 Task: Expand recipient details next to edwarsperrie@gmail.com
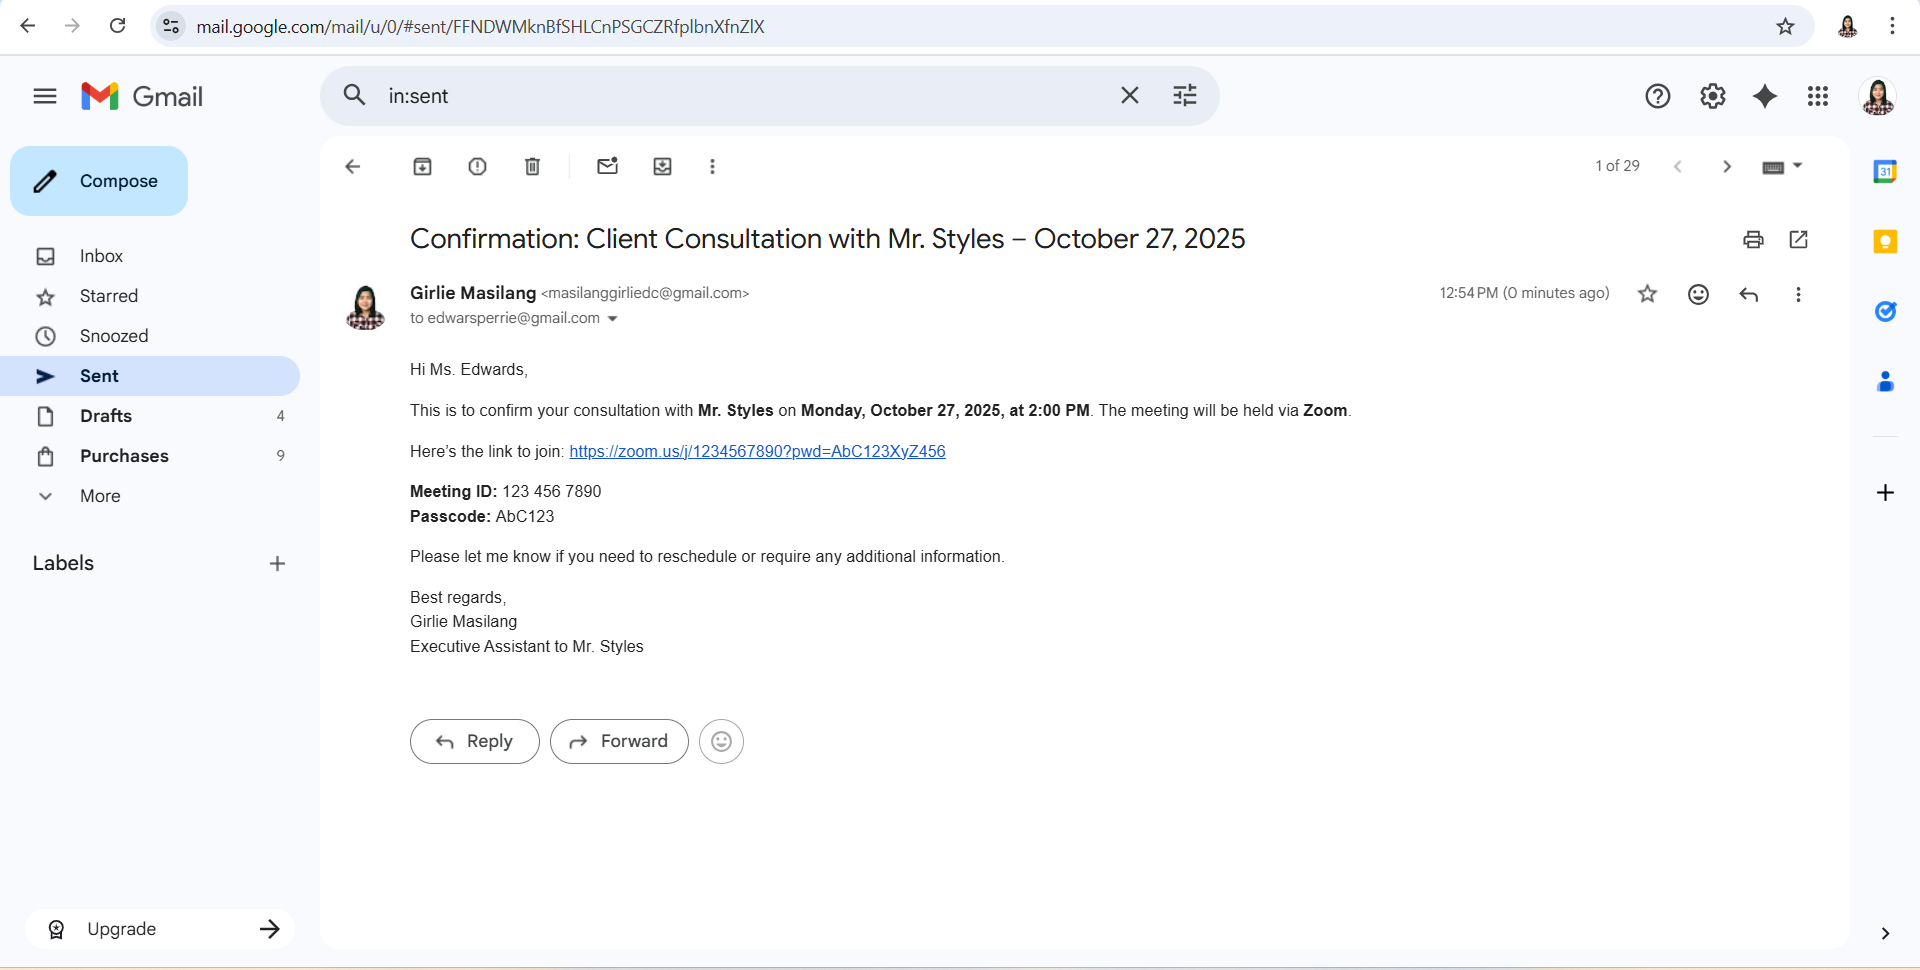(x=613, y=319)
